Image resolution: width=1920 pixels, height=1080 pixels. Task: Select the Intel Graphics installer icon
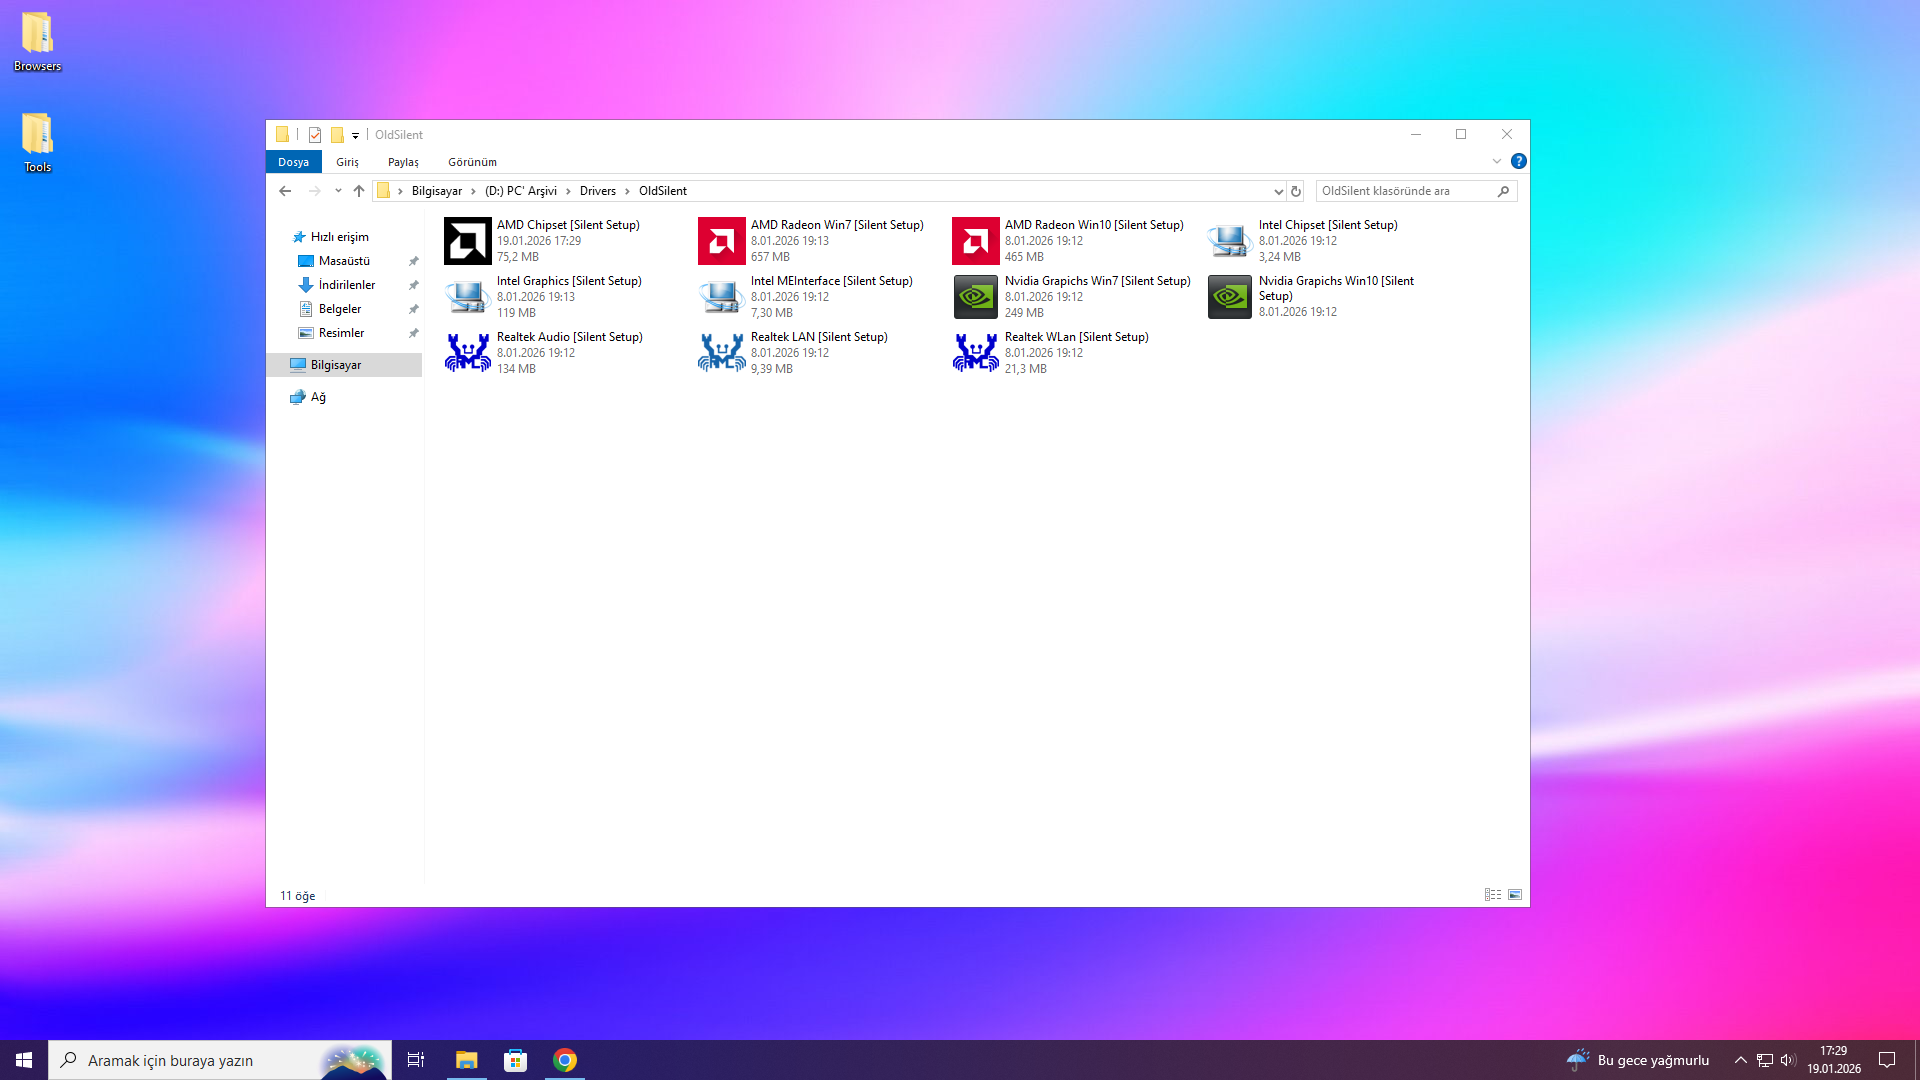click(468, 297)
